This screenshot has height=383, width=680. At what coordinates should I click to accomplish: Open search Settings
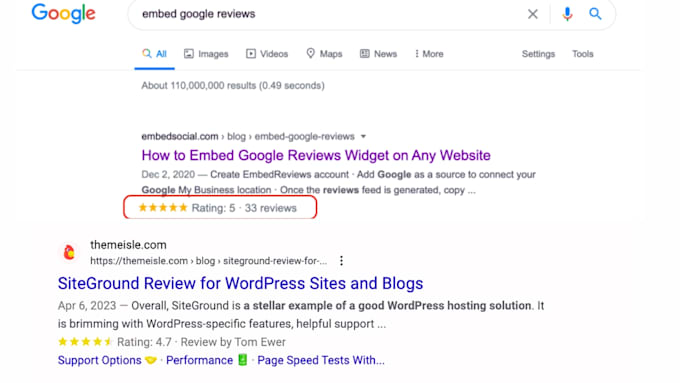pos(538,54)
